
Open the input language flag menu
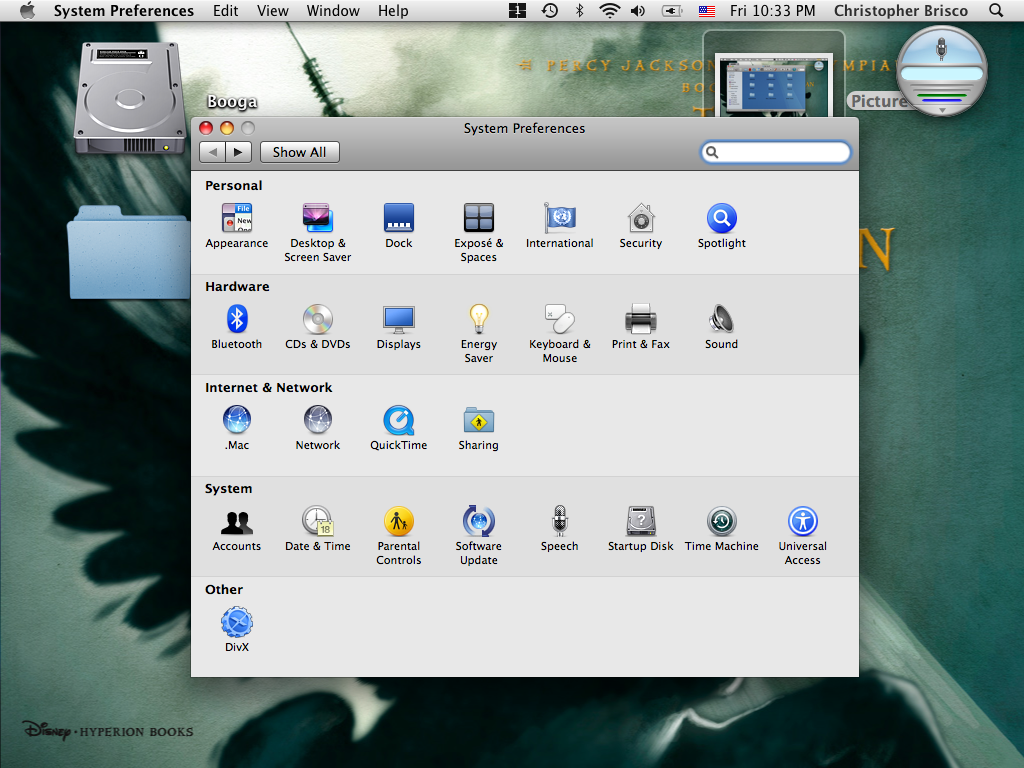(707, 11)
